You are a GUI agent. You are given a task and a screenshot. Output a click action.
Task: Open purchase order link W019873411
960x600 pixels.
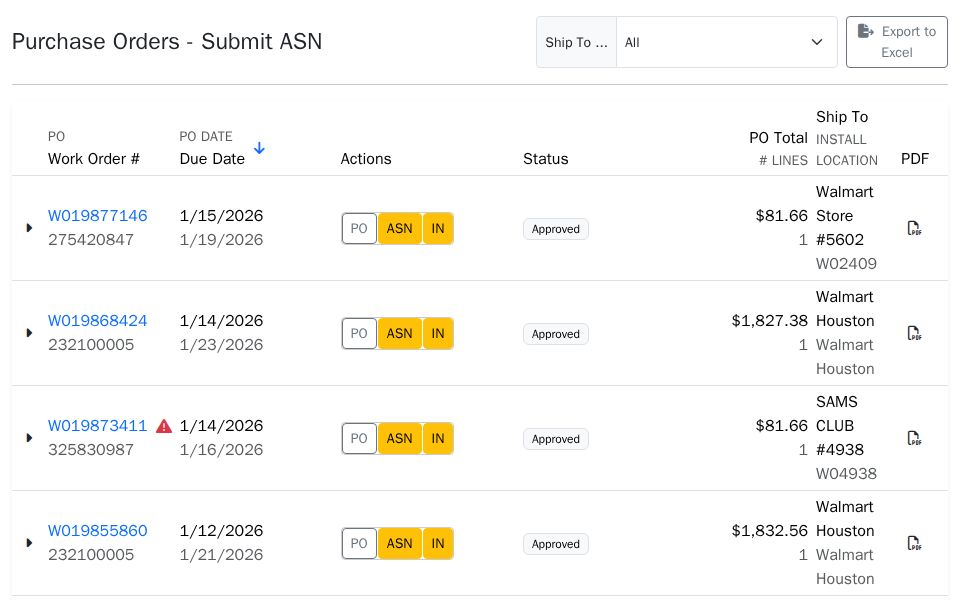click(x=97, y=425)
